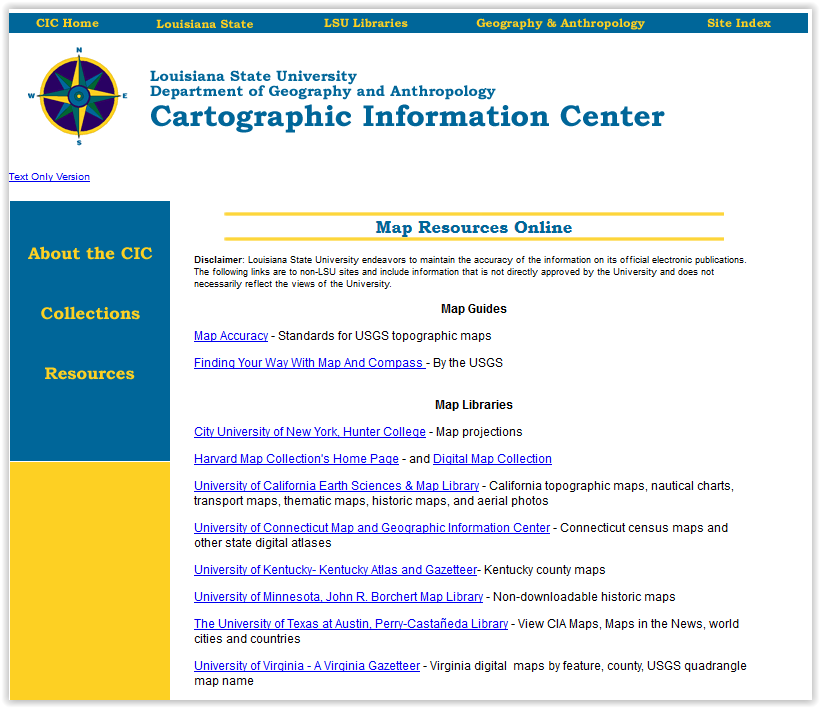The height and width of the screenshot is (708, 820).
Task: Open Harvard's Digital Map Collection link
Action: pos(492,459)
